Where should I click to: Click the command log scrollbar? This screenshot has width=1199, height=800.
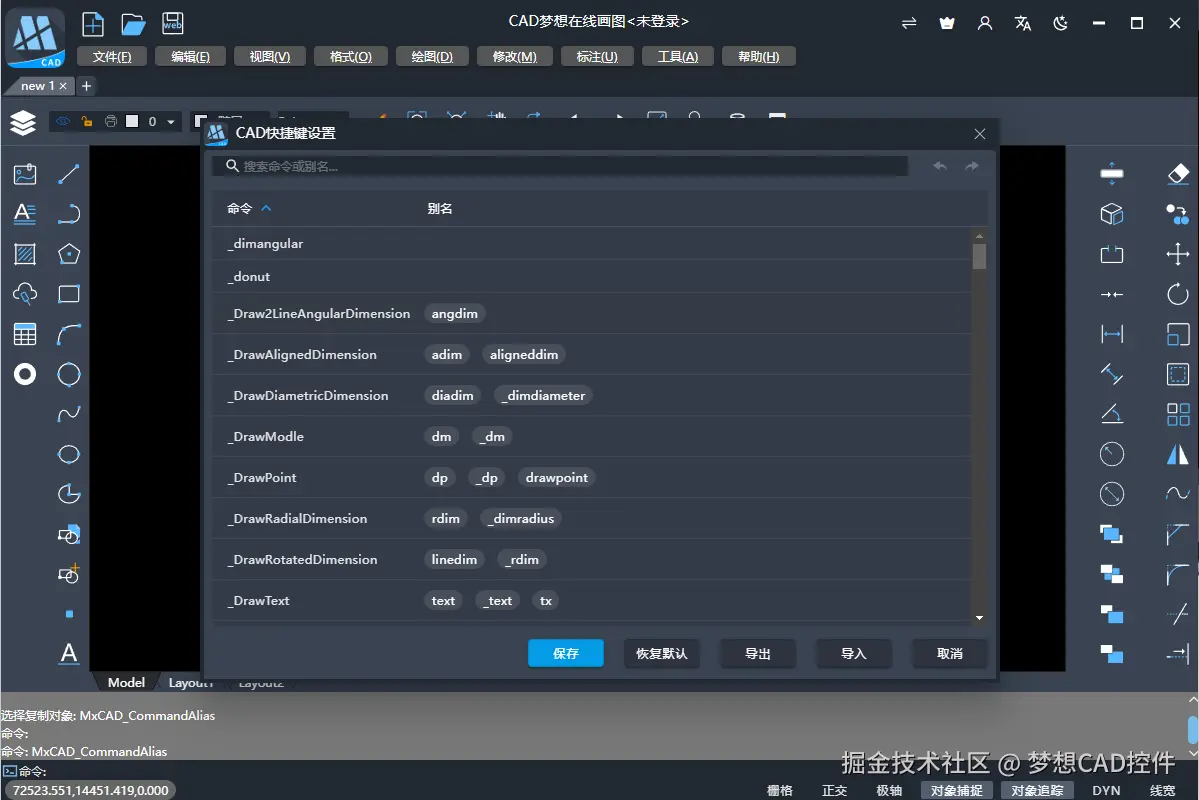[1193, 728]
